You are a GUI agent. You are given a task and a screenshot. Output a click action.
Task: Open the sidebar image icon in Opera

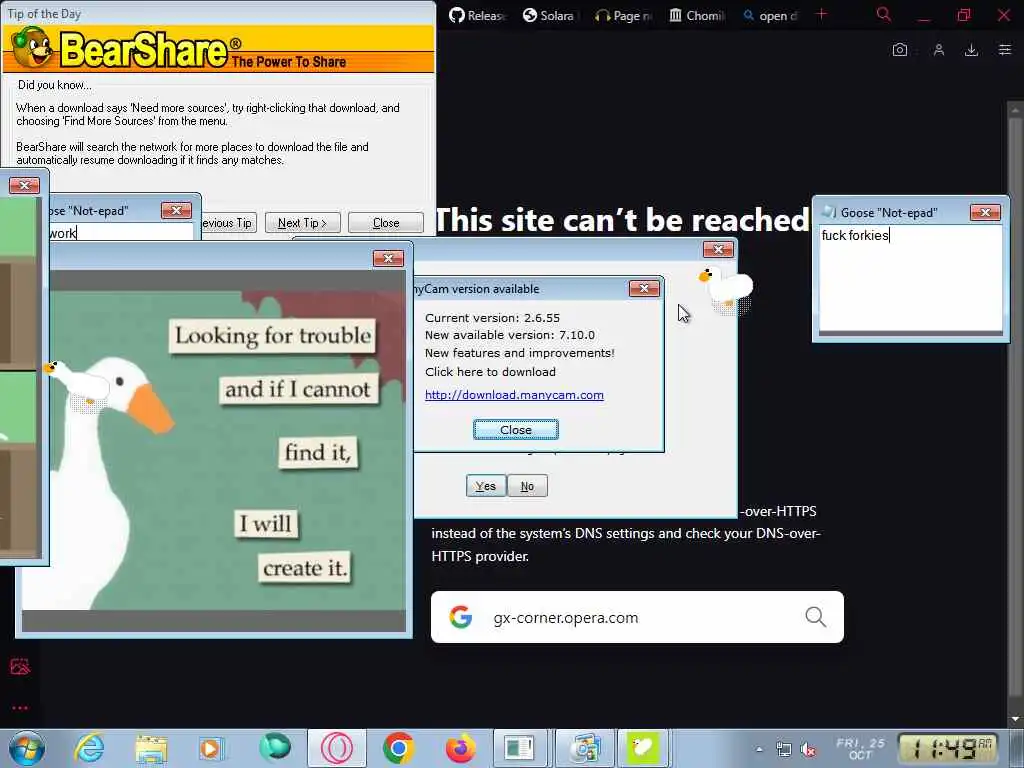pos(20,666)
